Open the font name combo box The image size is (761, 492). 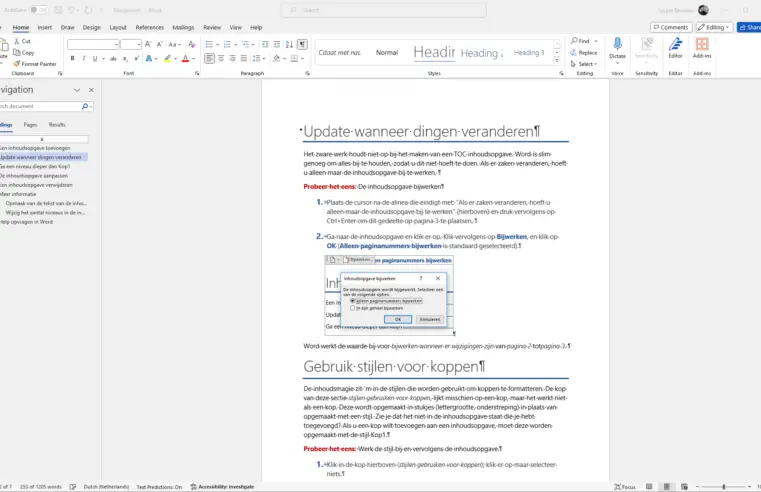coord(93,45)
